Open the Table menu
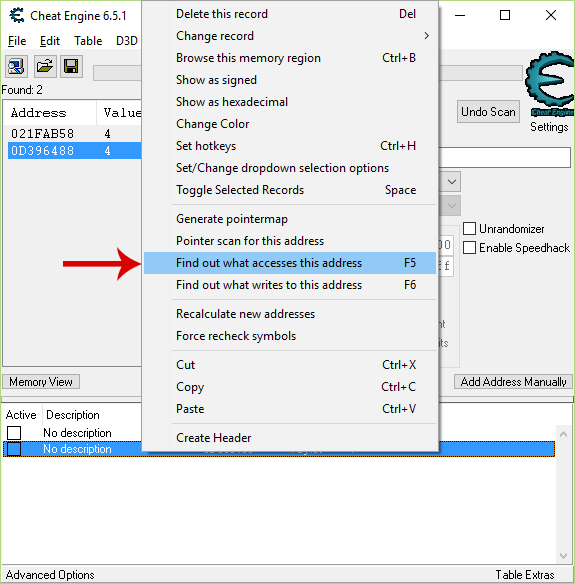 pyautogui.click(x=88, y=41)
